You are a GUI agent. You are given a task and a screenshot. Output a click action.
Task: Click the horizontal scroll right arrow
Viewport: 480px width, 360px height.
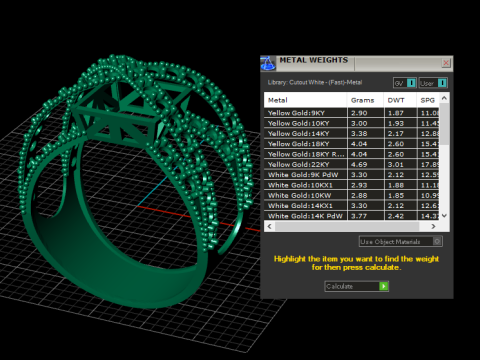[x=433, y=226]
